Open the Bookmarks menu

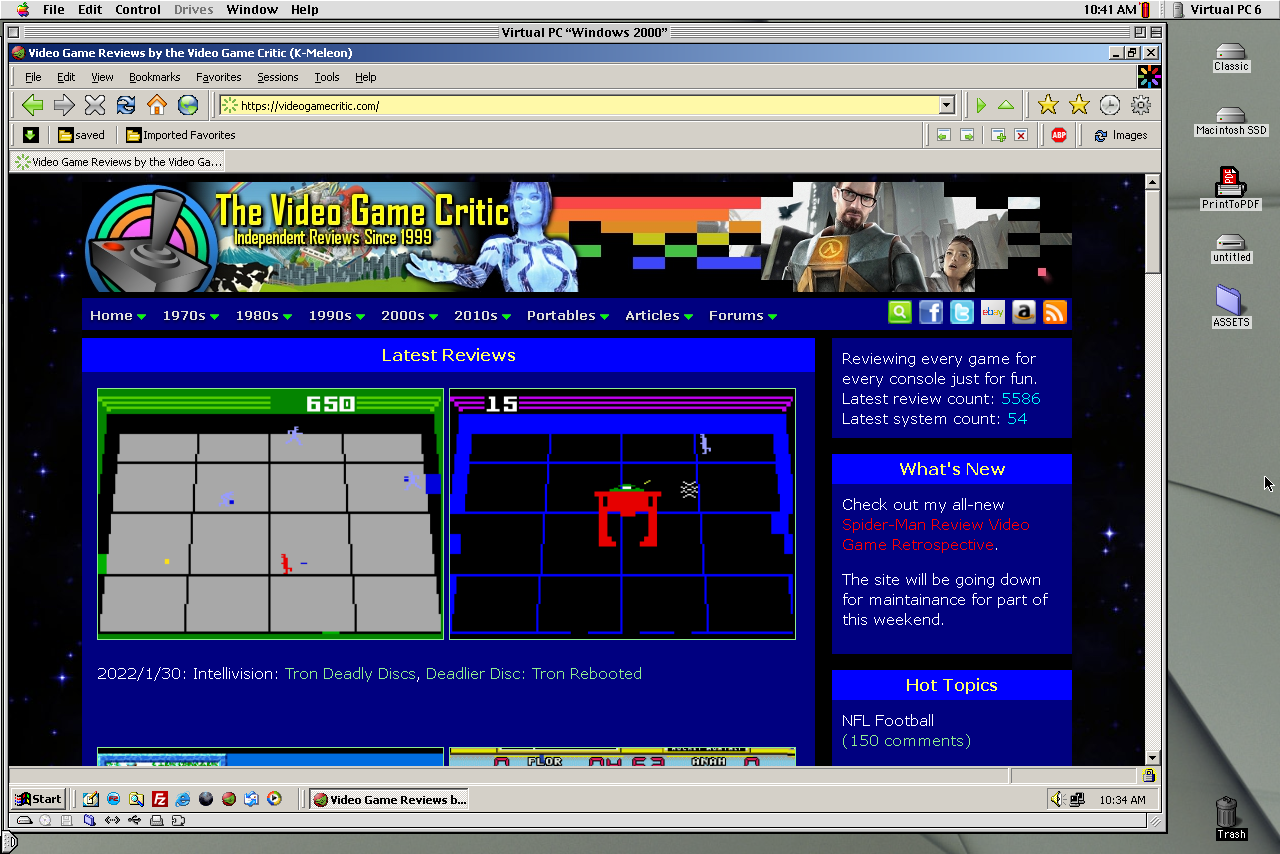click(155, 77)
